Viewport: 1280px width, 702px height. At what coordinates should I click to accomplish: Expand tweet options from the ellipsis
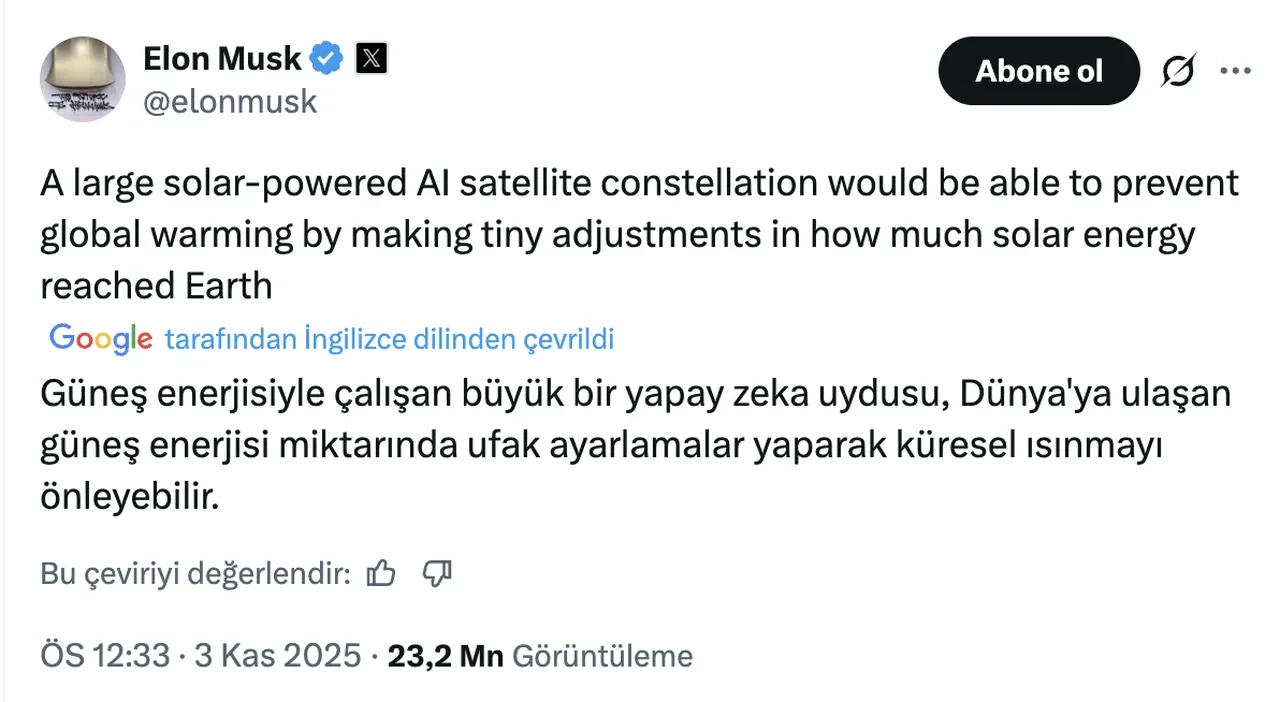click(1236, 70)
